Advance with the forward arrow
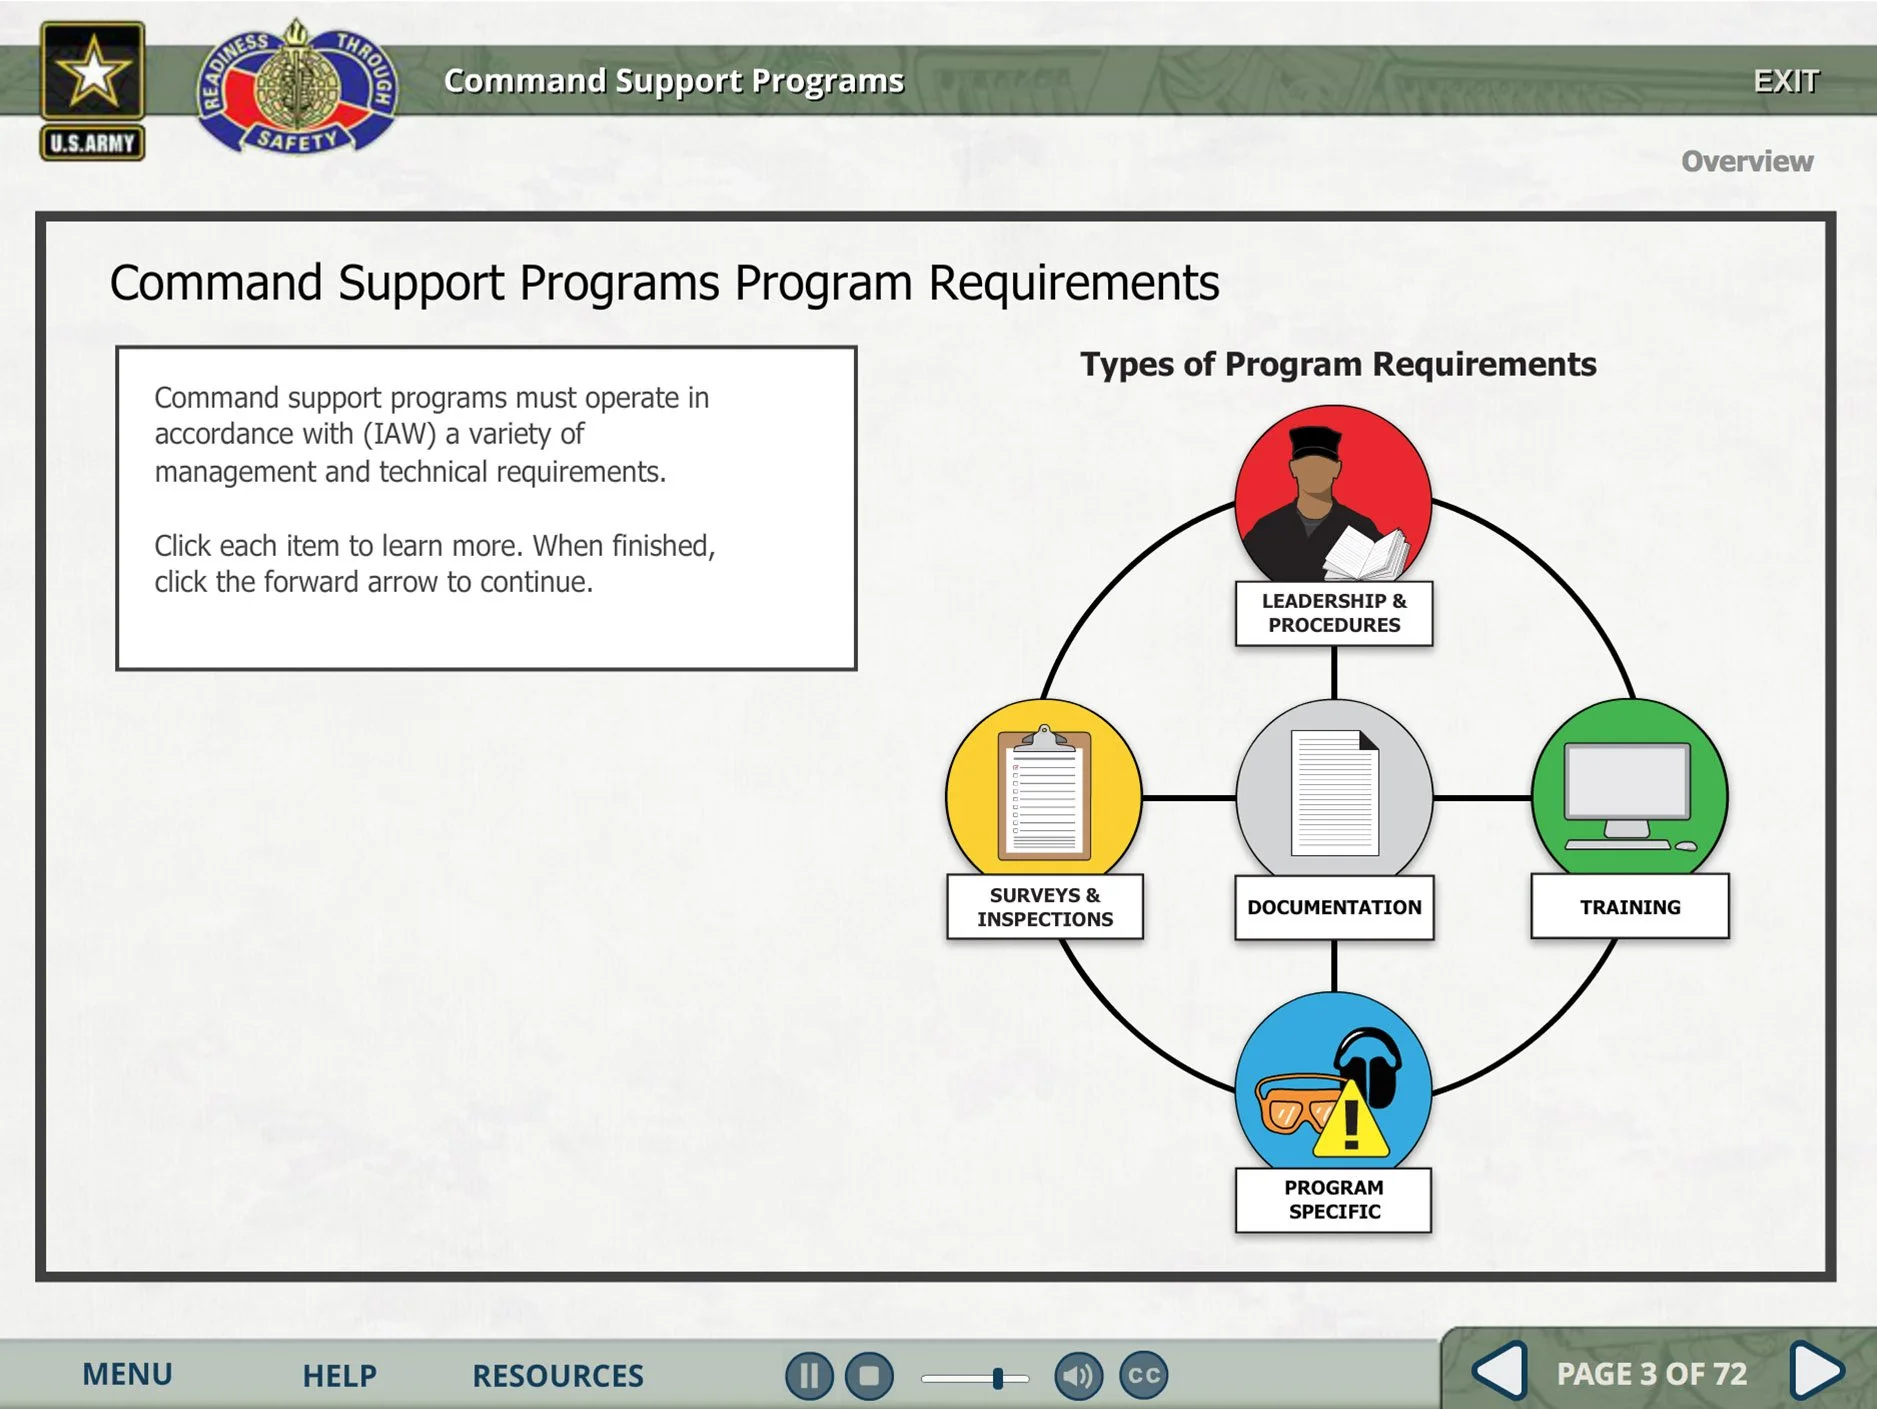 coord(1817,1371)
